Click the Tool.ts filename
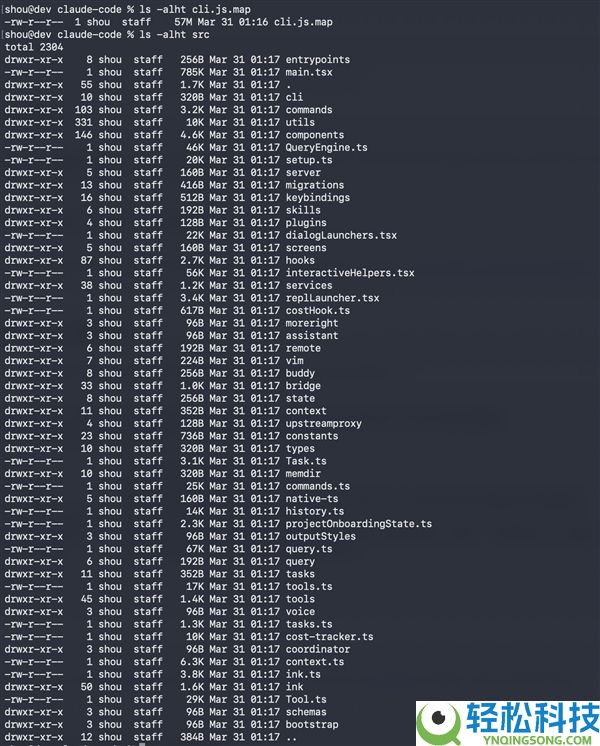Viewport: 600px width, 746px height. point(306,699)
